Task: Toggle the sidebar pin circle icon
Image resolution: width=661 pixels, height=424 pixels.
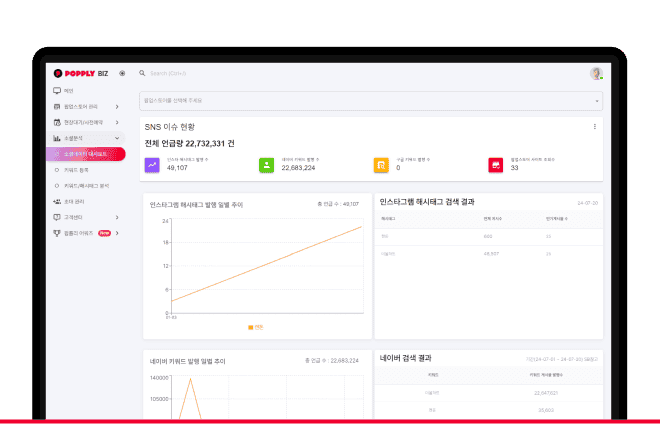Action: (122, 73)
